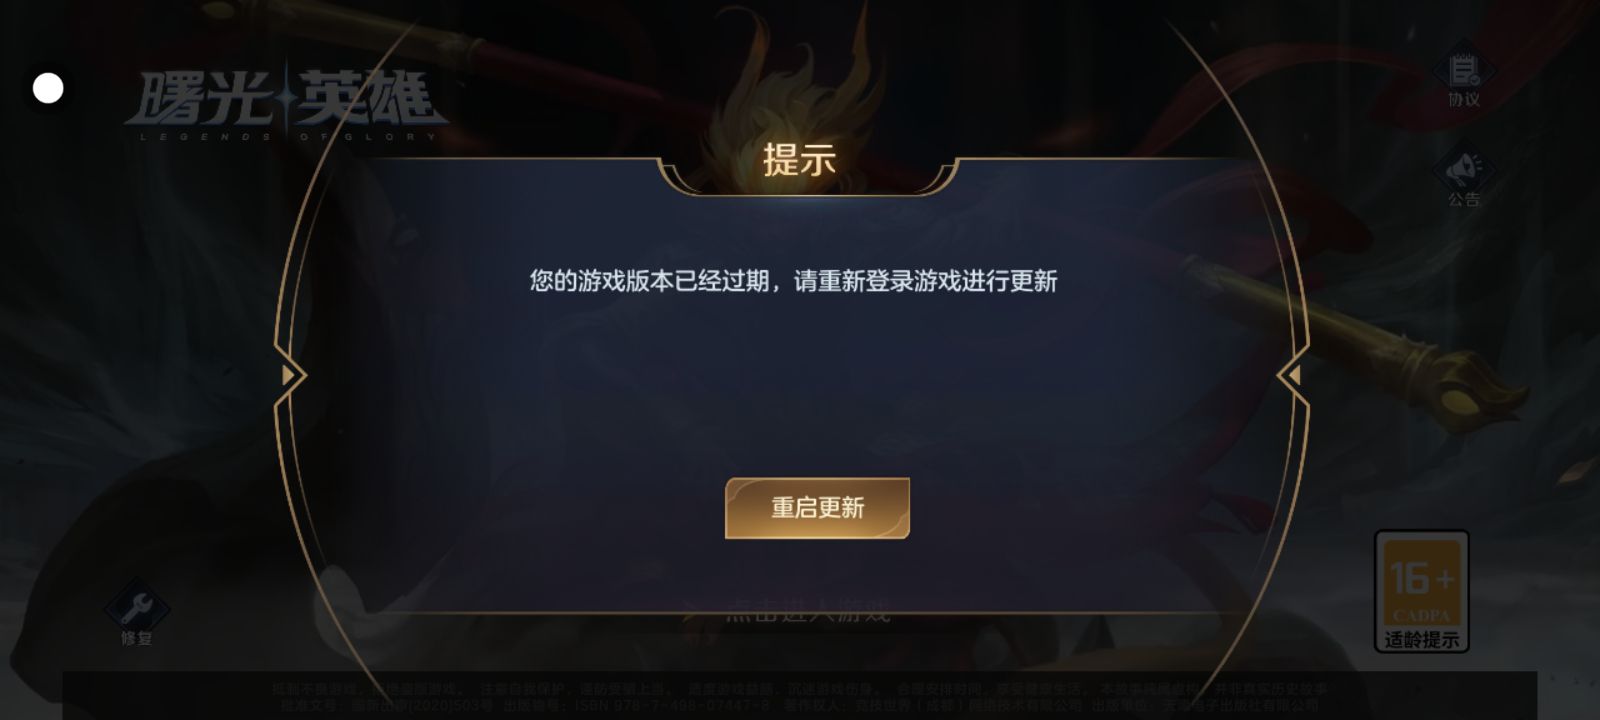
Task: Click the 适龄提示 label
Action: [x=1421, y=639]
